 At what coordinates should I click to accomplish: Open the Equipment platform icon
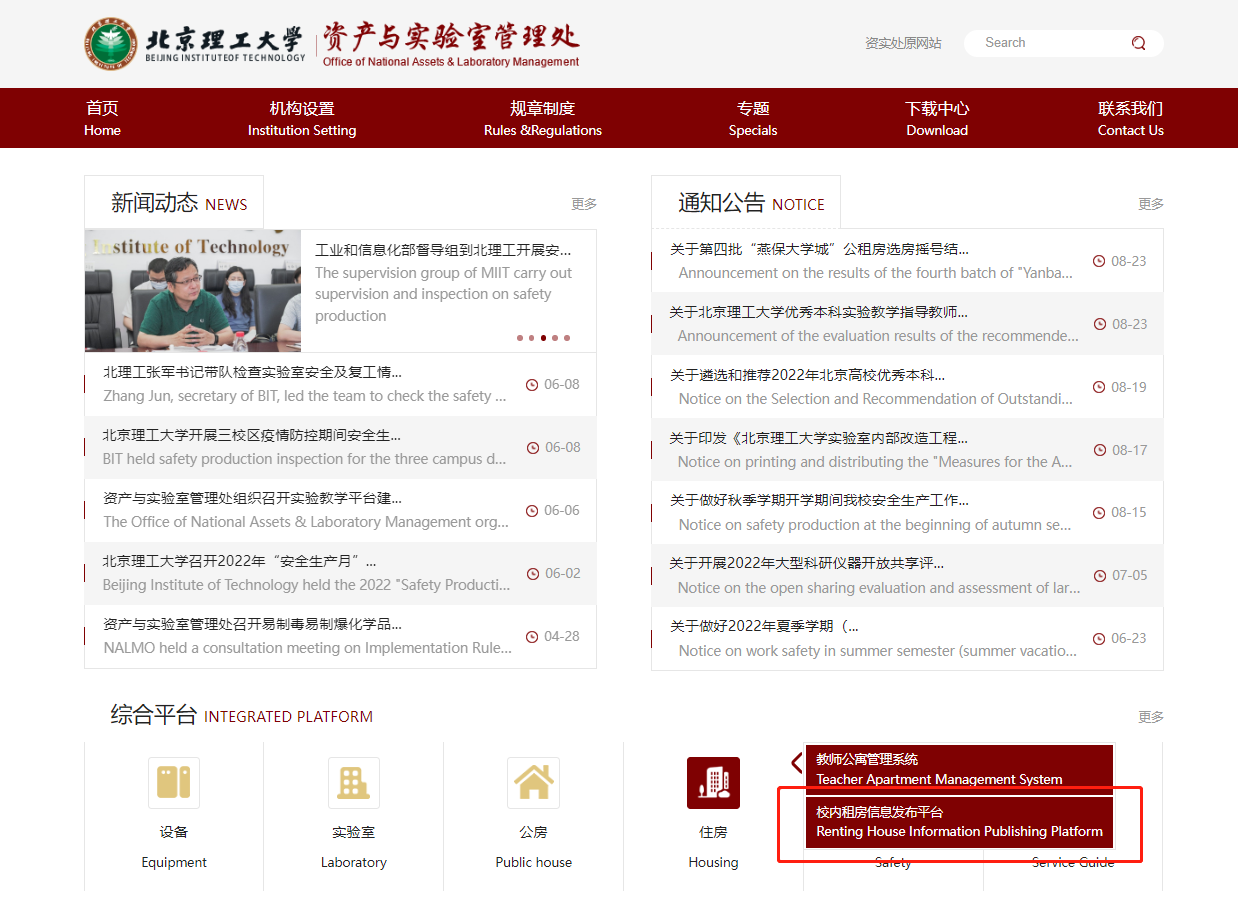(x=174, y=782)
